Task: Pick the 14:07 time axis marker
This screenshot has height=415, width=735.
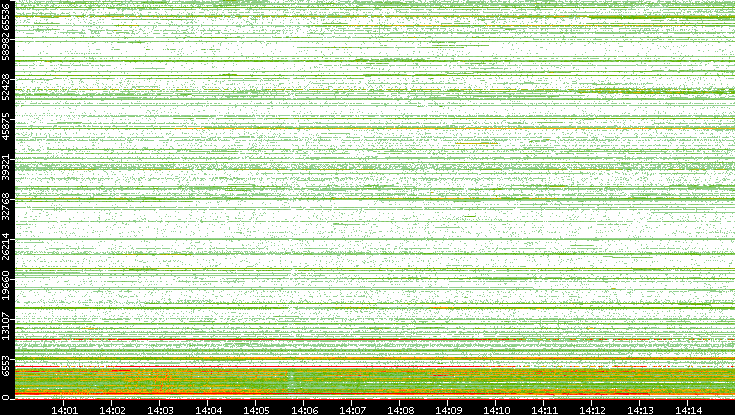Action: pyautogui.click(x=352, y=409)
